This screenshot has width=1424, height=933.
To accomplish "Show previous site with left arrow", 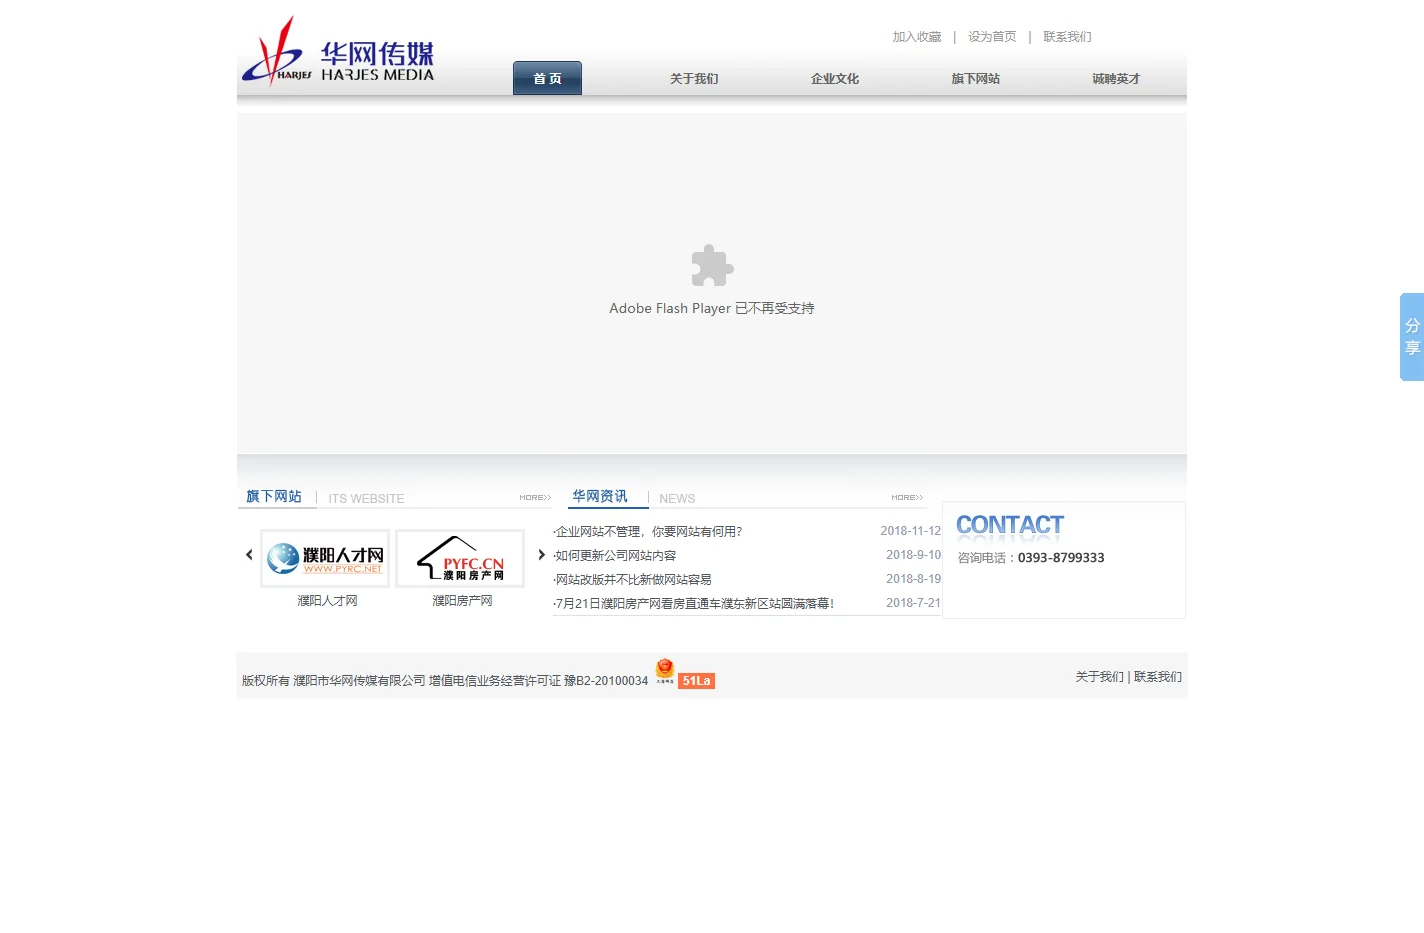I will [x=249, y=555].
